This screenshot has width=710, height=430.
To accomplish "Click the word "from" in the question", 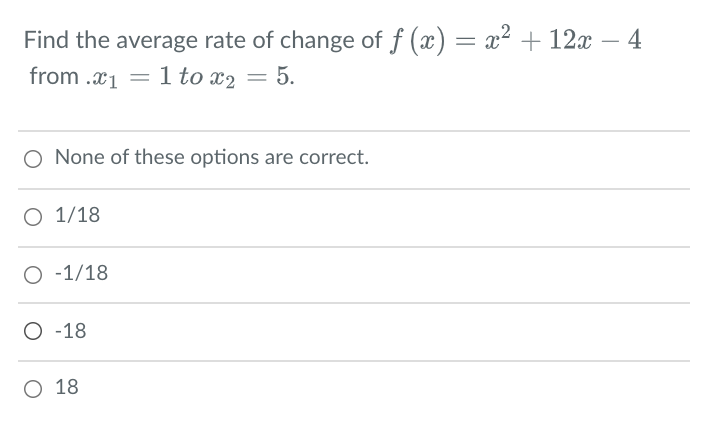I will point(54,76).
